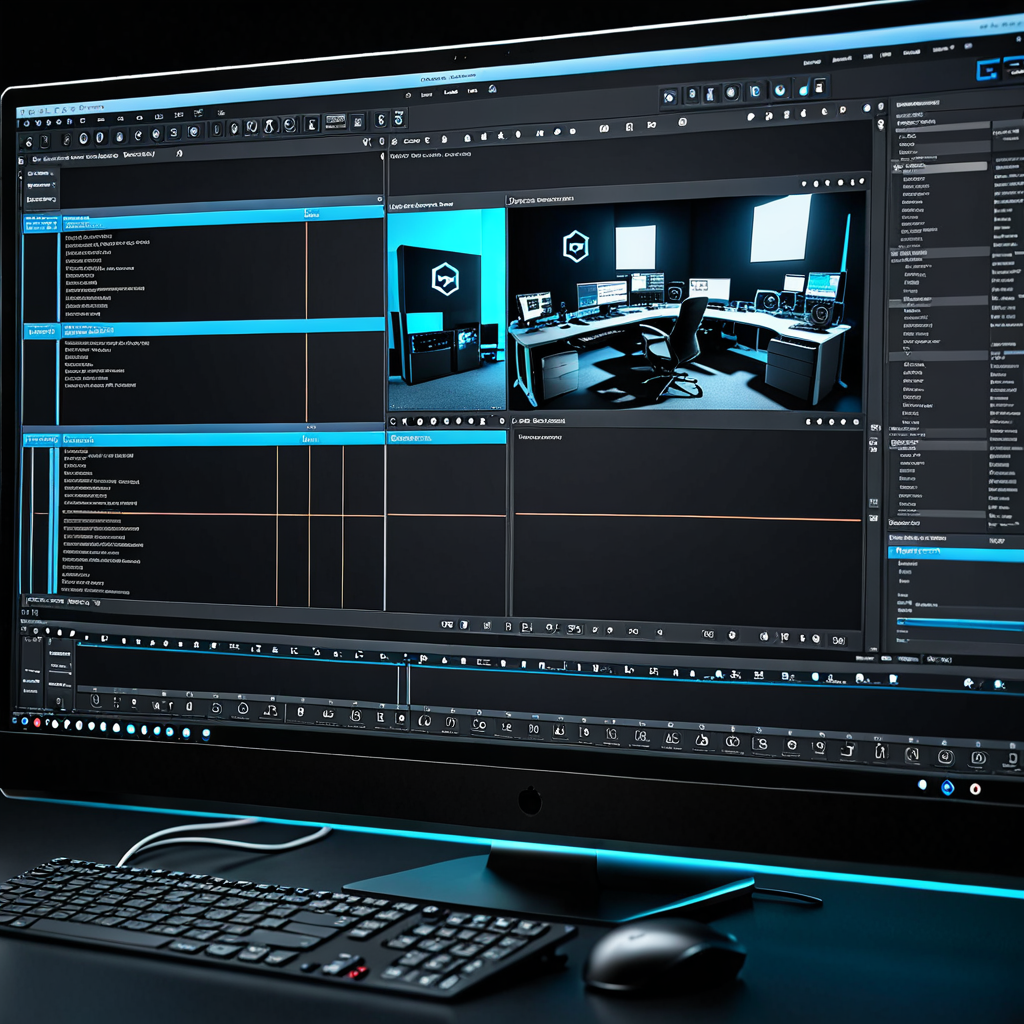
Task: Collapse the topmost blue-header list section on left
Action: (x=42, y=222)
